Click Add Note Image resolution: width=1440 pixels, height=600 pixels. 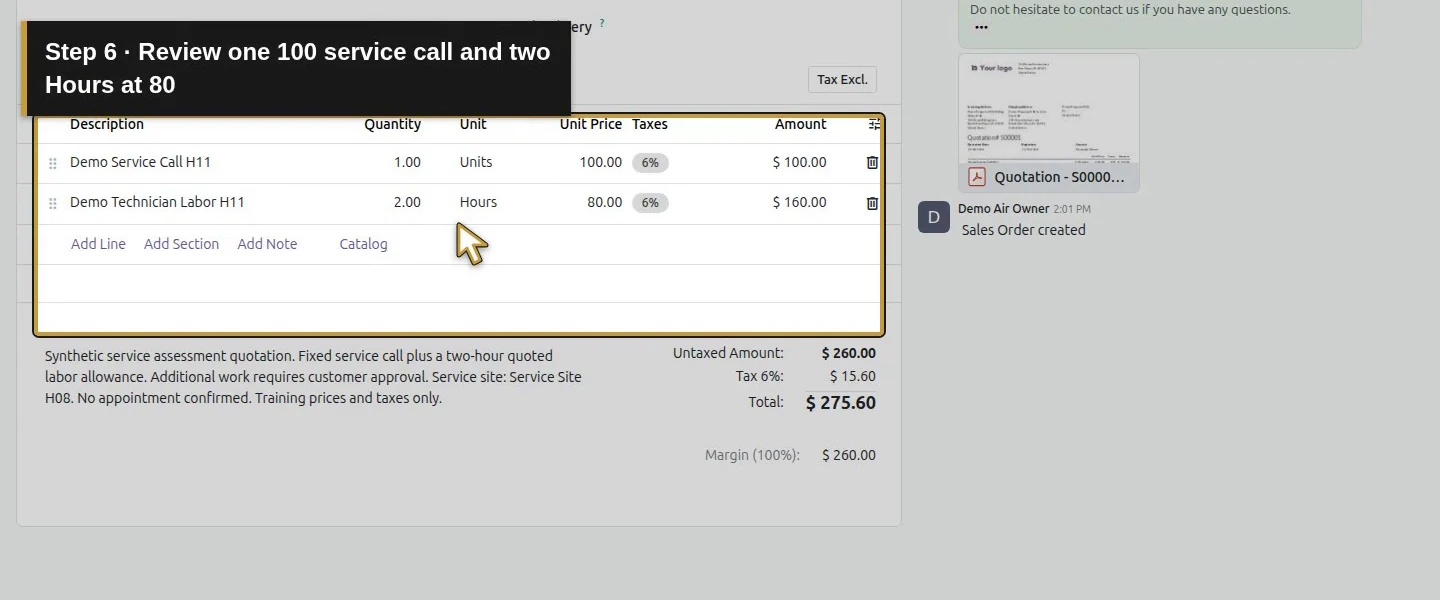pos(267,244)
